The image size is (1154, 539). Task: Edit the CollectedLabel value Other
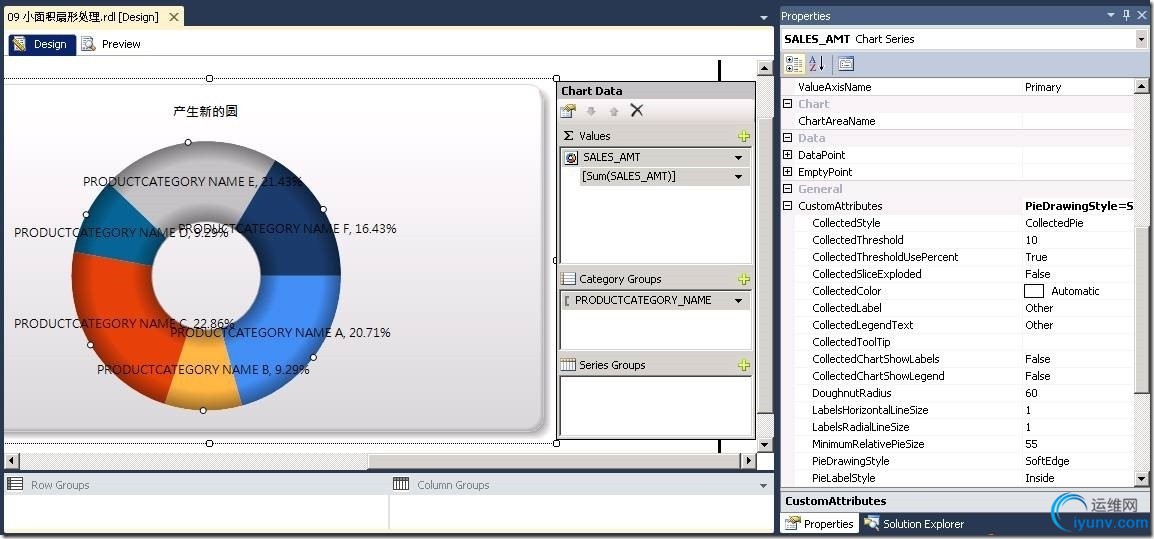(x=1039, y=308)
